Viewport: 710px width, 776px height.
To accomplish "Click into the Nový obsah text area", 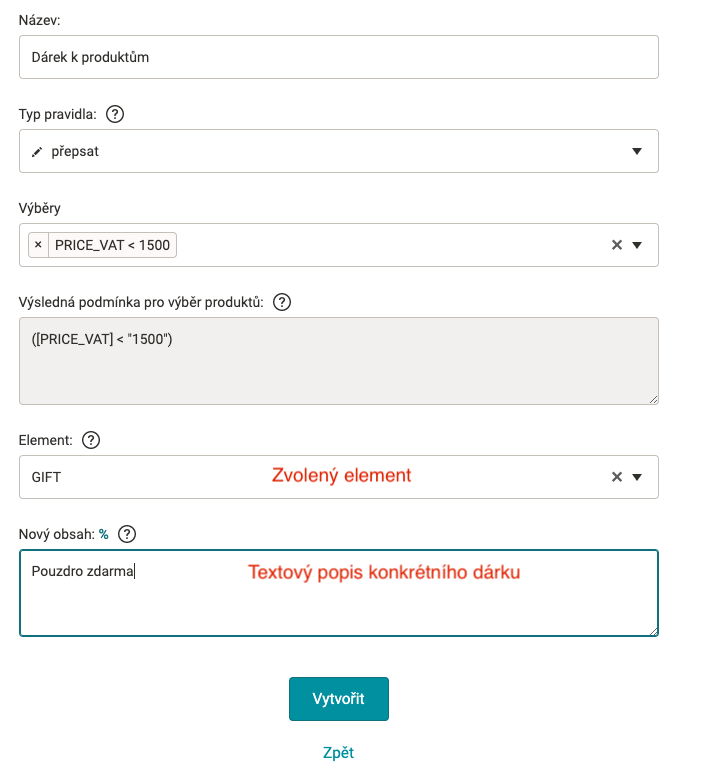I will tap(339, 593).
